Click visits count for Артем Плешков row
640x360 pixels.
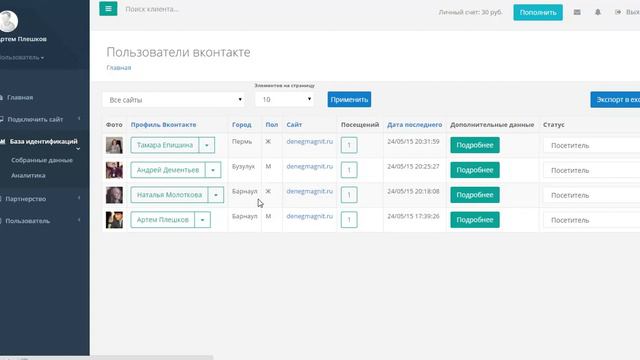coord(349,220)
